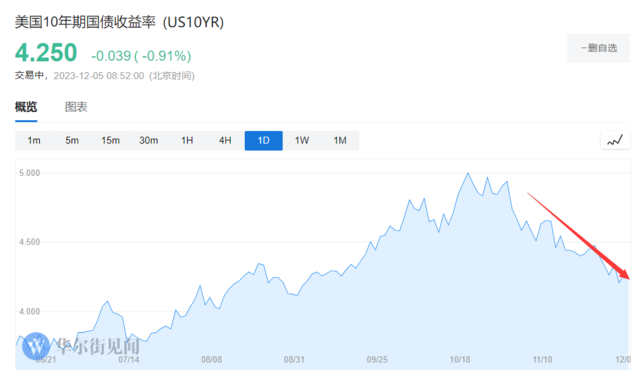
Task: Click the Wallstreetcn watermark logo
Action: click(36, 346)
